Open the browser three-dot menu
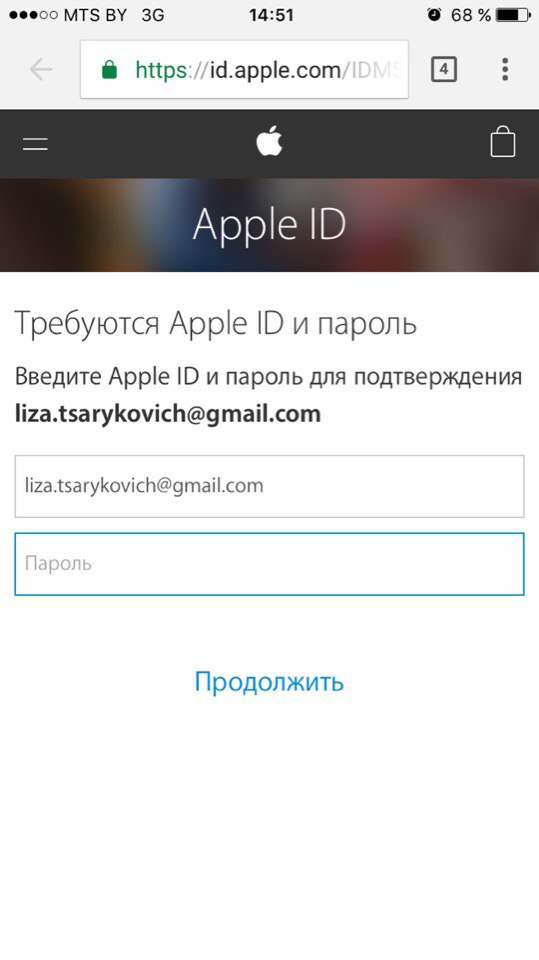Image resolution: width=539 pixels, height=960 pixels. 505,69
